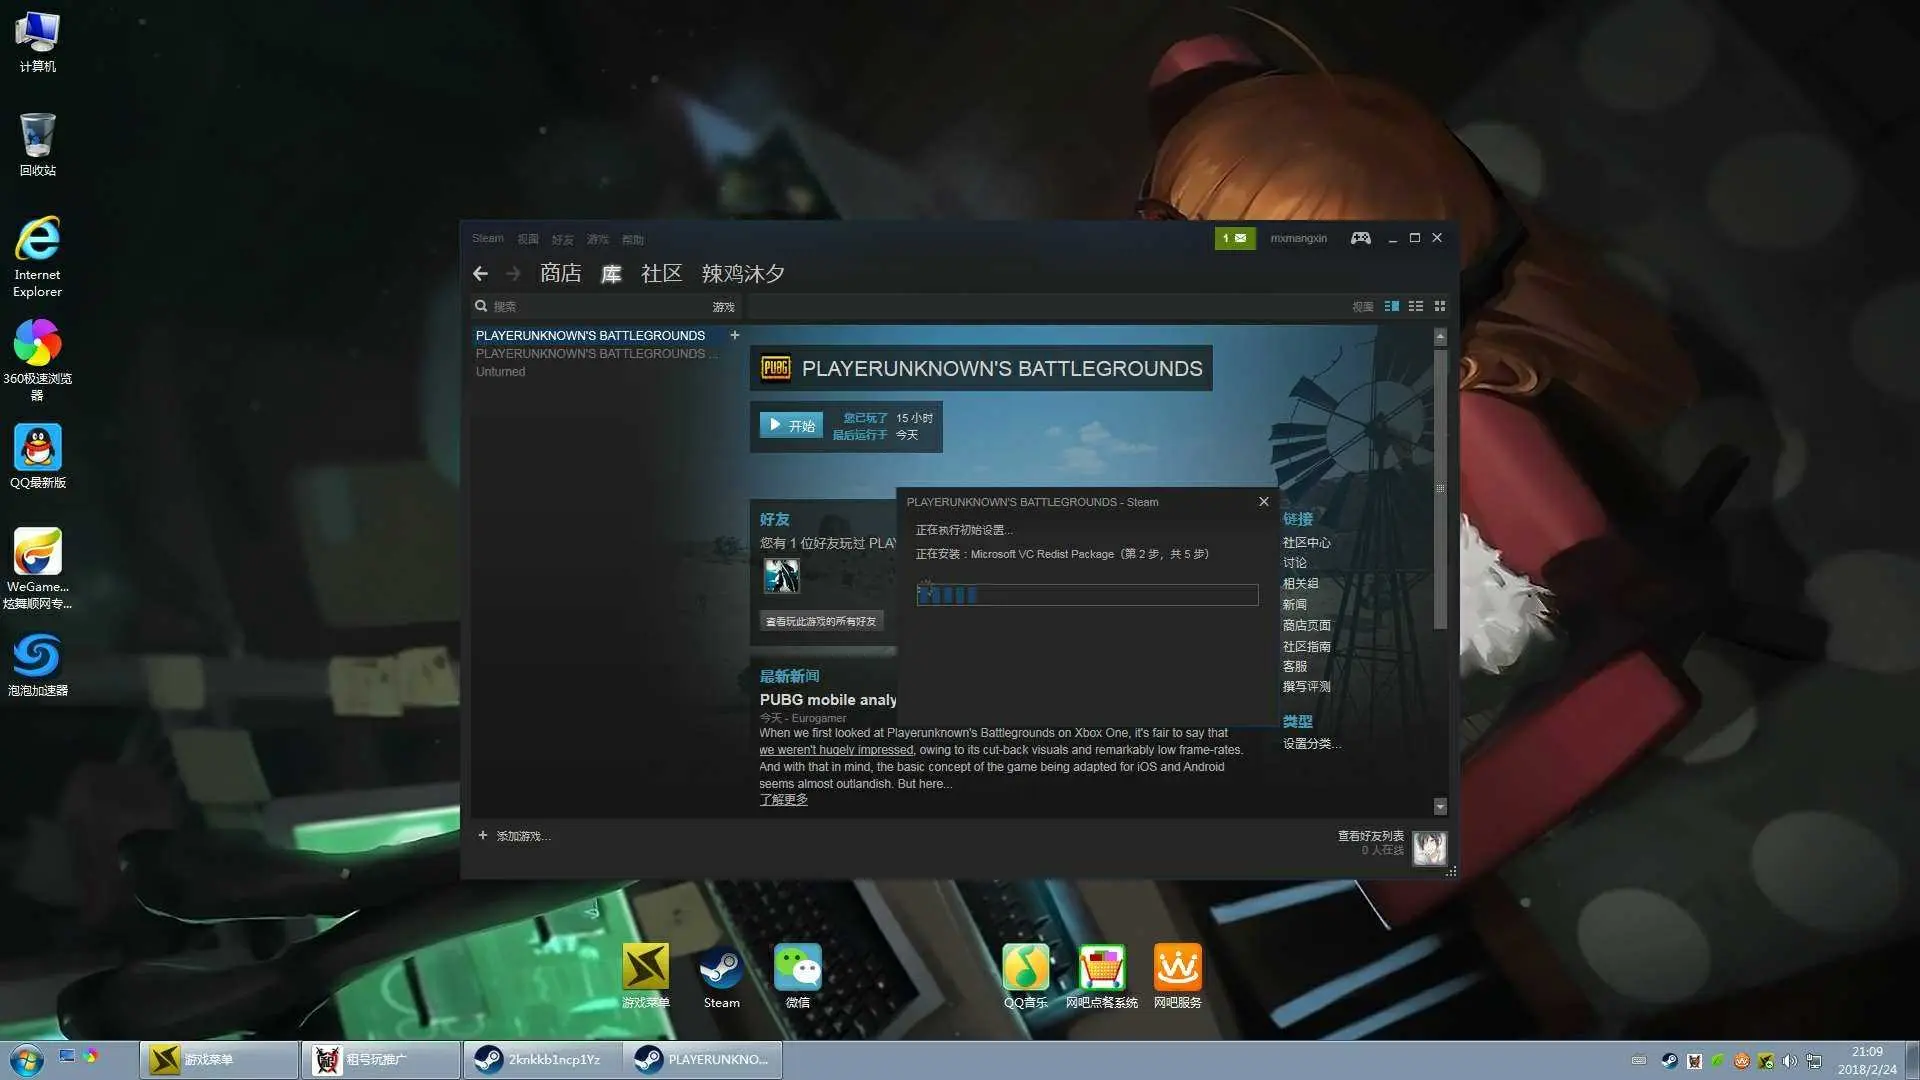The width and height of the screenshot is (1920, 1080).
Task: Launch 360 speed browser desktop icon
Action: click(37, 361)
